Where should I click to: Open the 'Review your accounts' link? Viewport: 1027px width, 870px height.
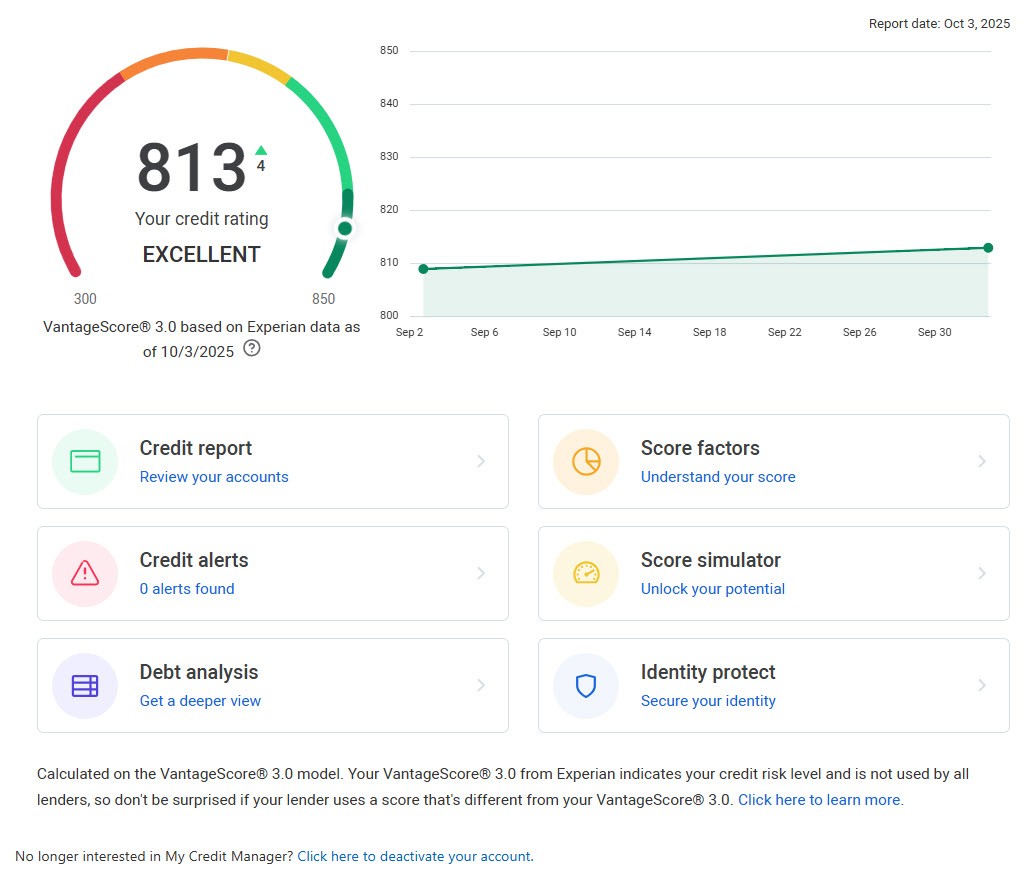click(214, 477)
